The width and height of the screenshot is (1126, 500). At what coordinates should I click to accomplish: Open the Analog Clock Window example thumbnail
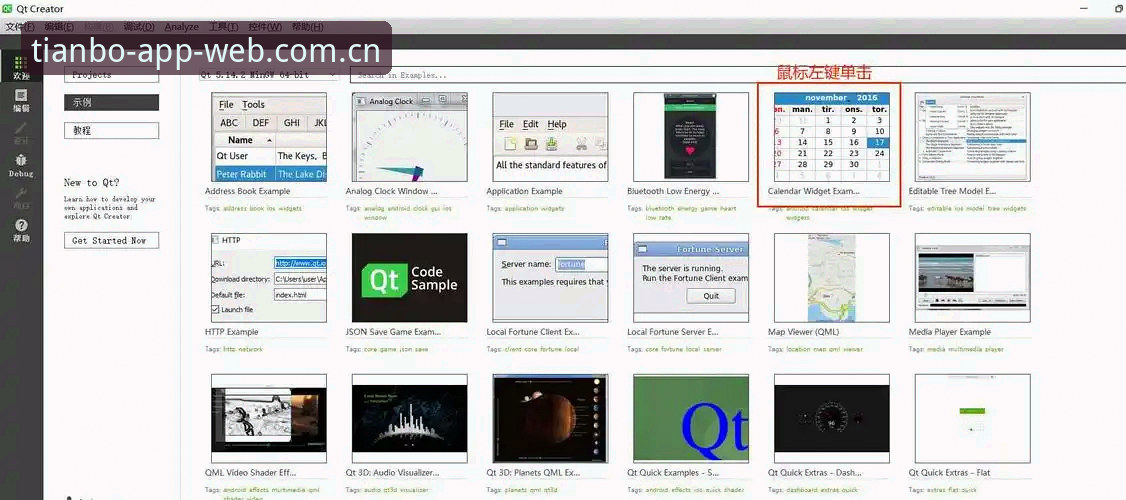409,136
